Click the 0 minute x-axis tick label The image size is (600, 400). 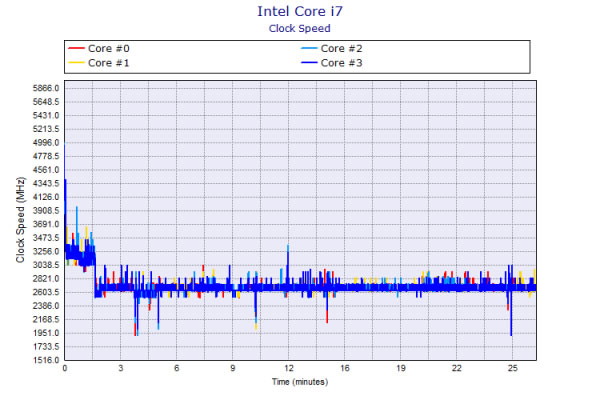pyautogui.click(x=65, y=368)
